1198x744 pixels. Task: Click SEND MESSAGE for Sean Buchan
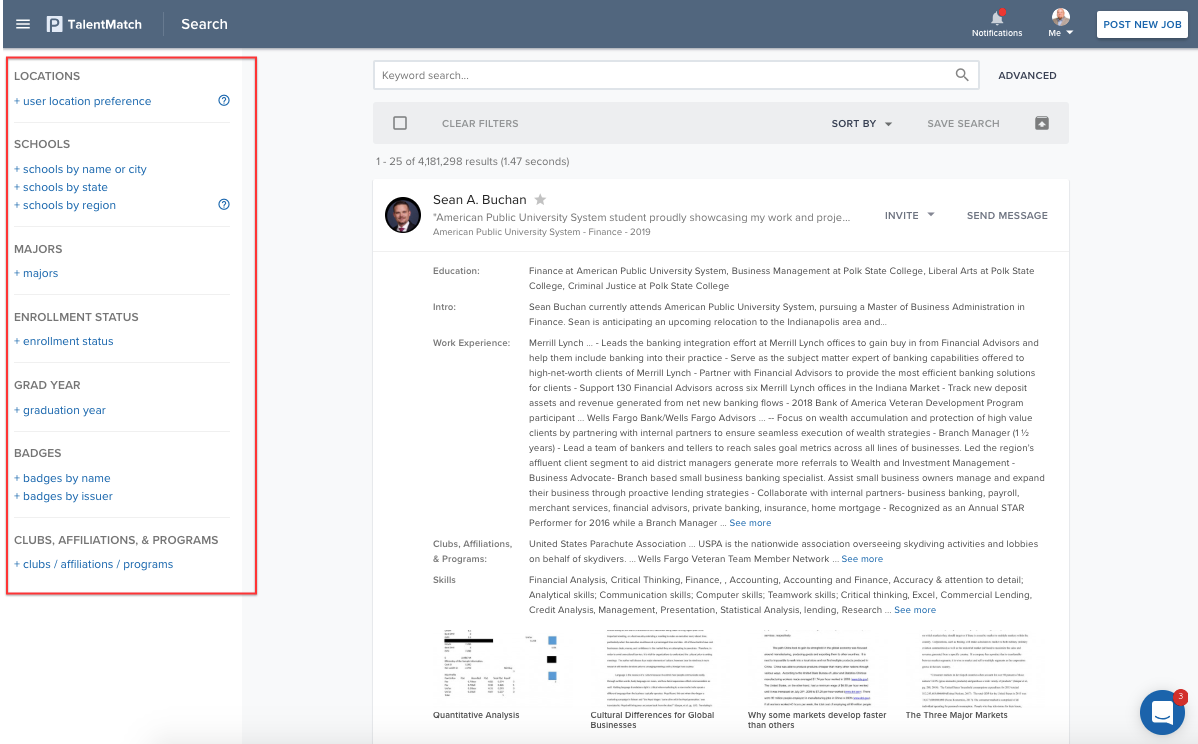[1007, 215]
